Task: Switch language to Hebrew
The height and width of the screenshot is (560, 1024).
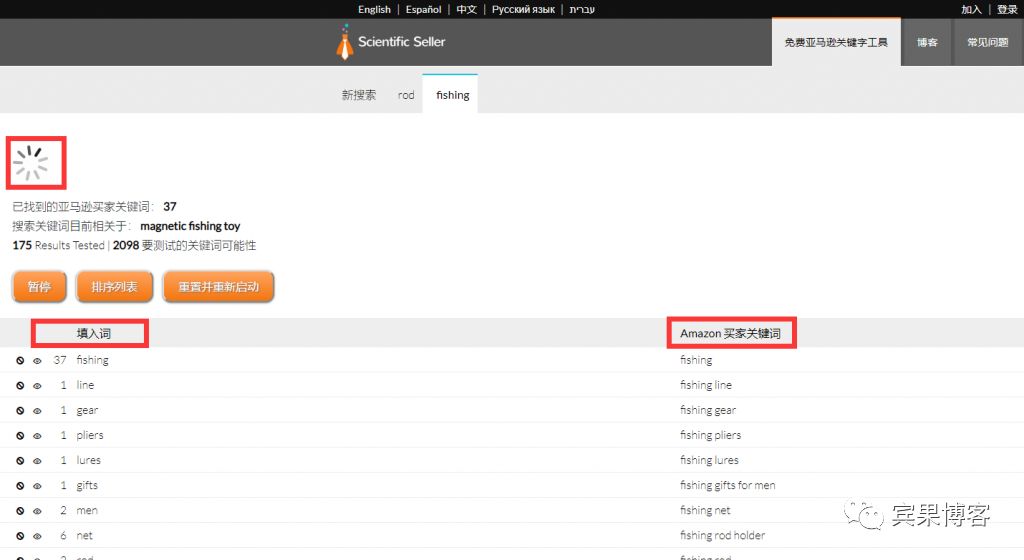Action: point(582,9)
